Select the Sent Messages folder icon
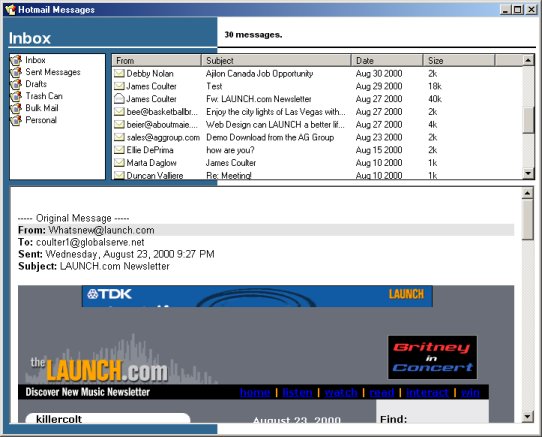Screen dimensions: 542x437 click(x=16, y=73)
